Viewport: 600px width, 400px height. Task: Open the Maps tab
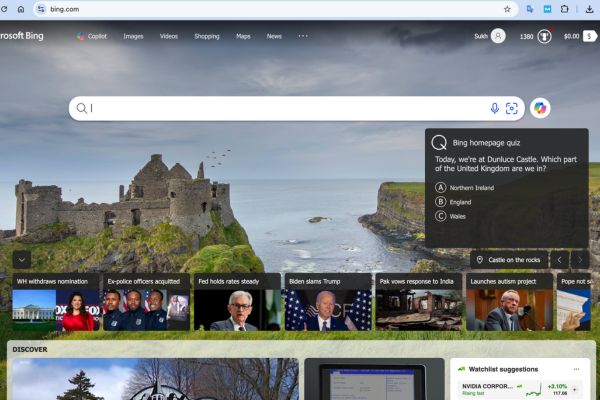[243, 36]
